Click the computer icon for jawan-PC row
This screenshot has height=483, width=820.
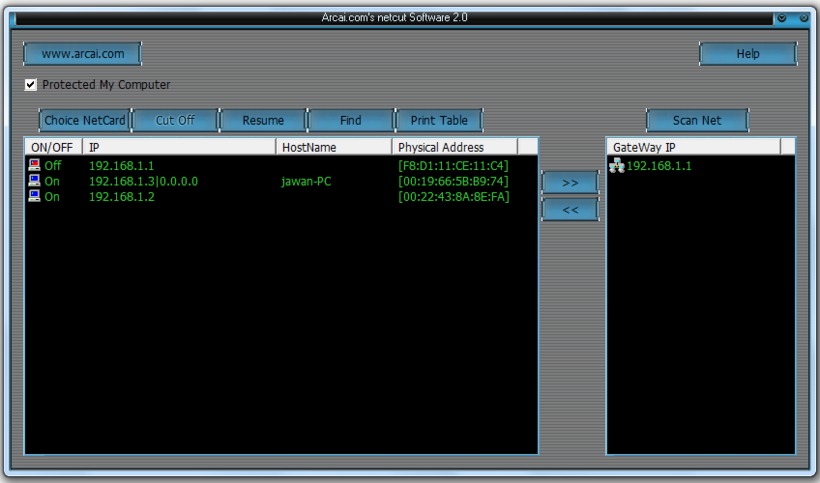tap(34, 181)
